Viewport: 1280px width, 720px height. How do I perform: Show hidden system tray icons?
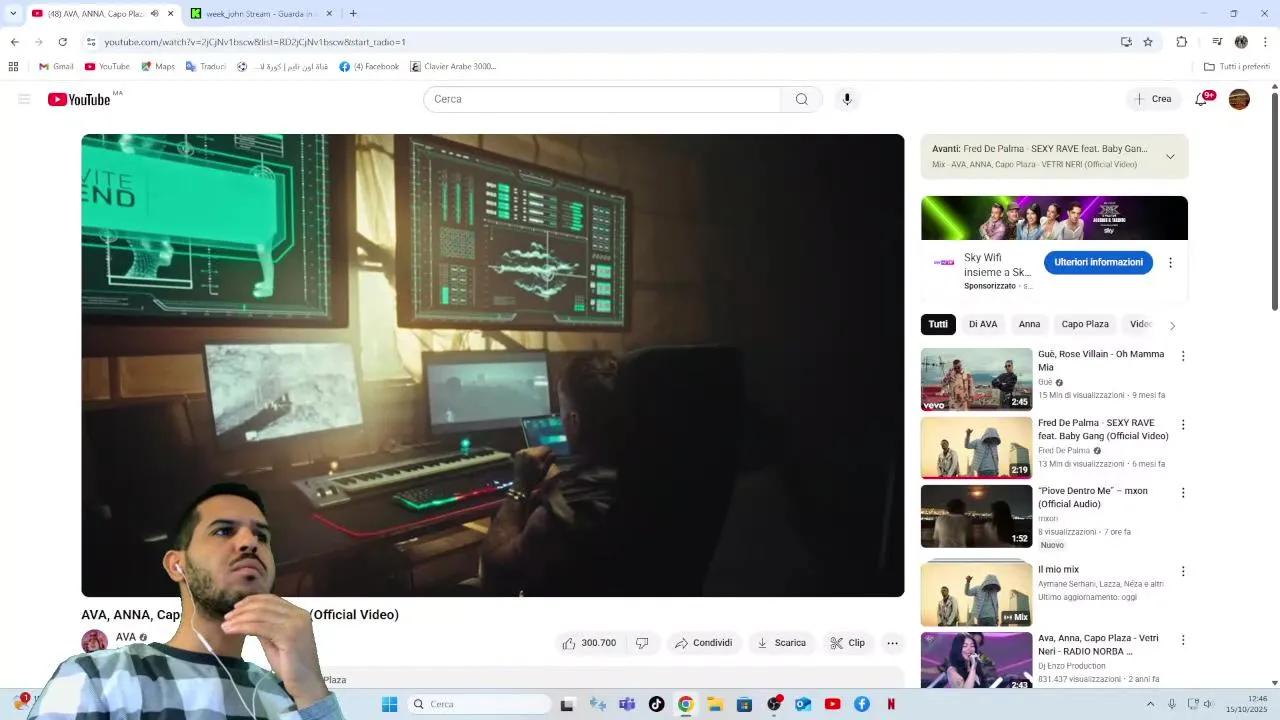[1148, 704]
